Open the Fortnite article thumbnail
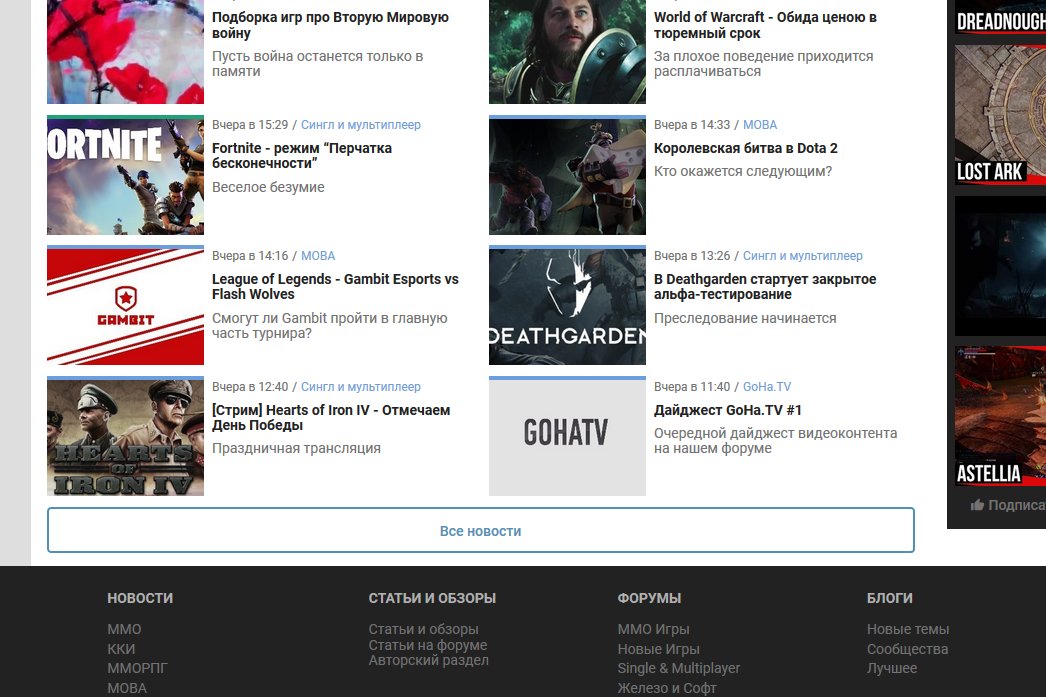1046x697 pixels. click(x=125, y=175)
